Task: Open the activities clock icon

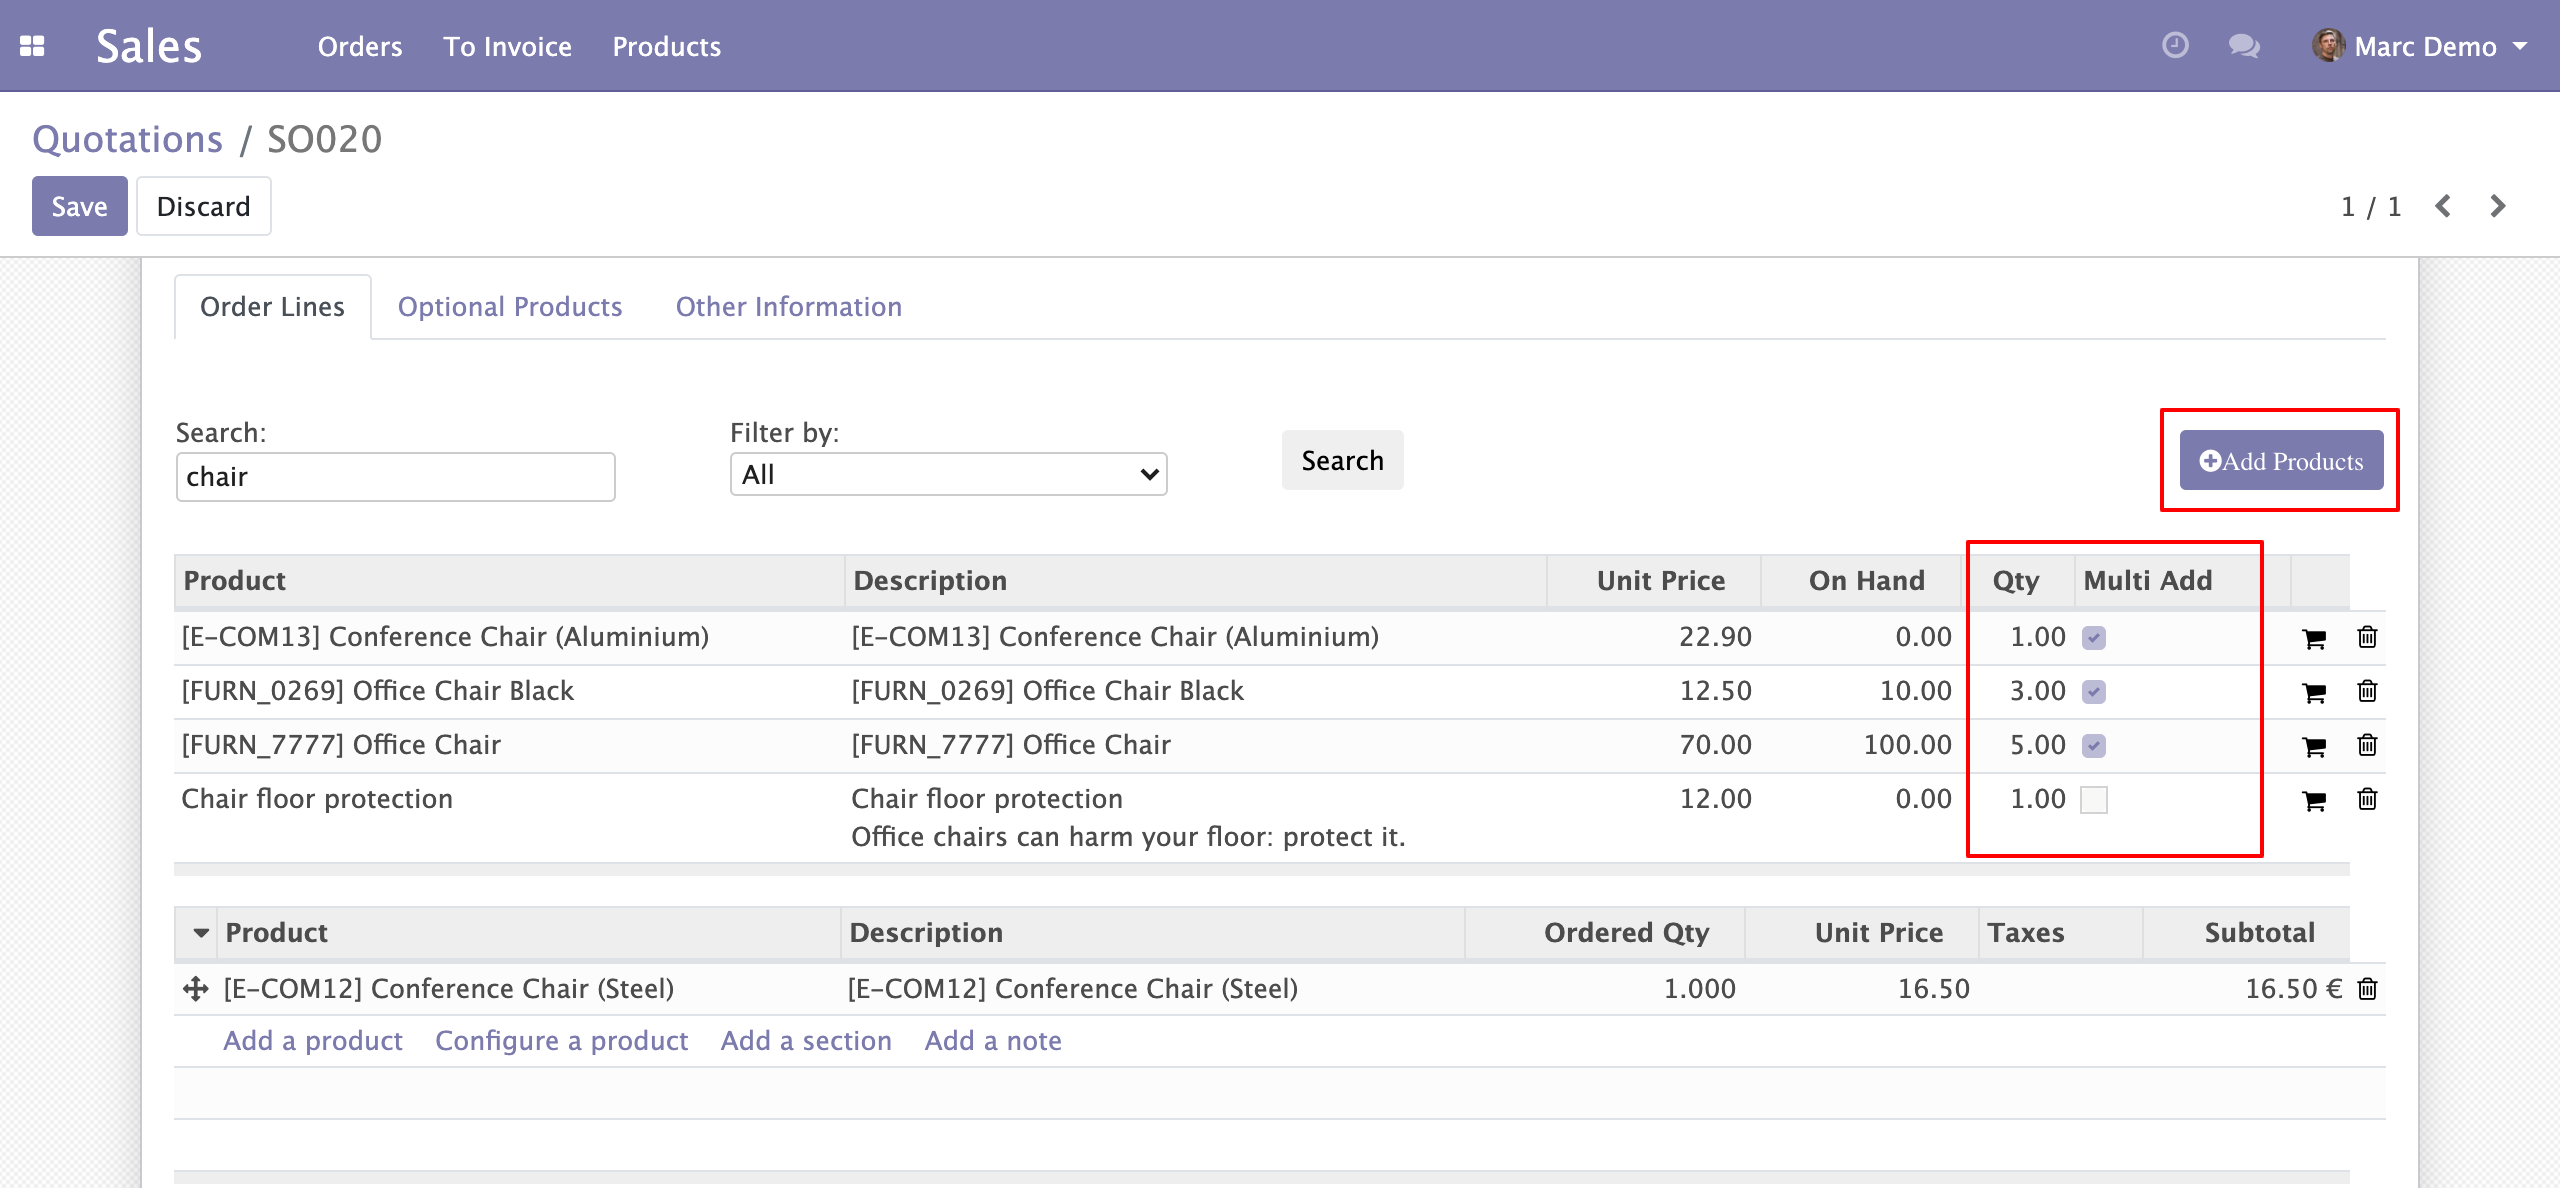Action: click(x=2175, y=46)
